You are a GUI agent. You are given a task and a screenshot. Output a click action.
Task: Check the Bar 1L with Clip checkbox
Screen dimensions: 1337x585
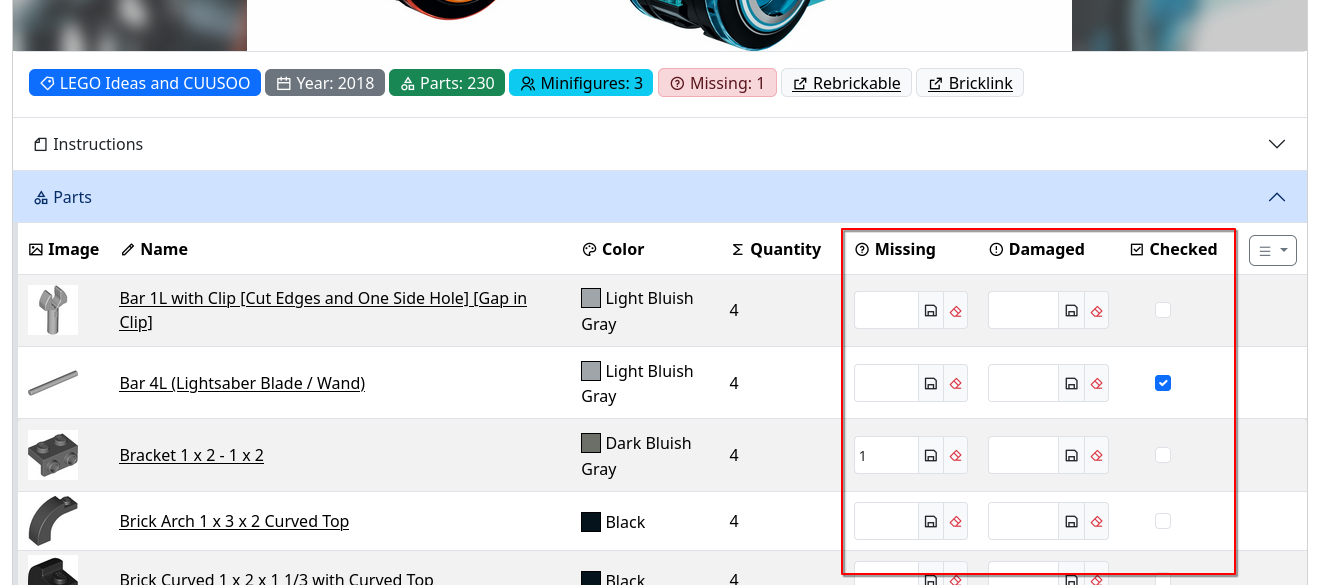point(1162,311)
